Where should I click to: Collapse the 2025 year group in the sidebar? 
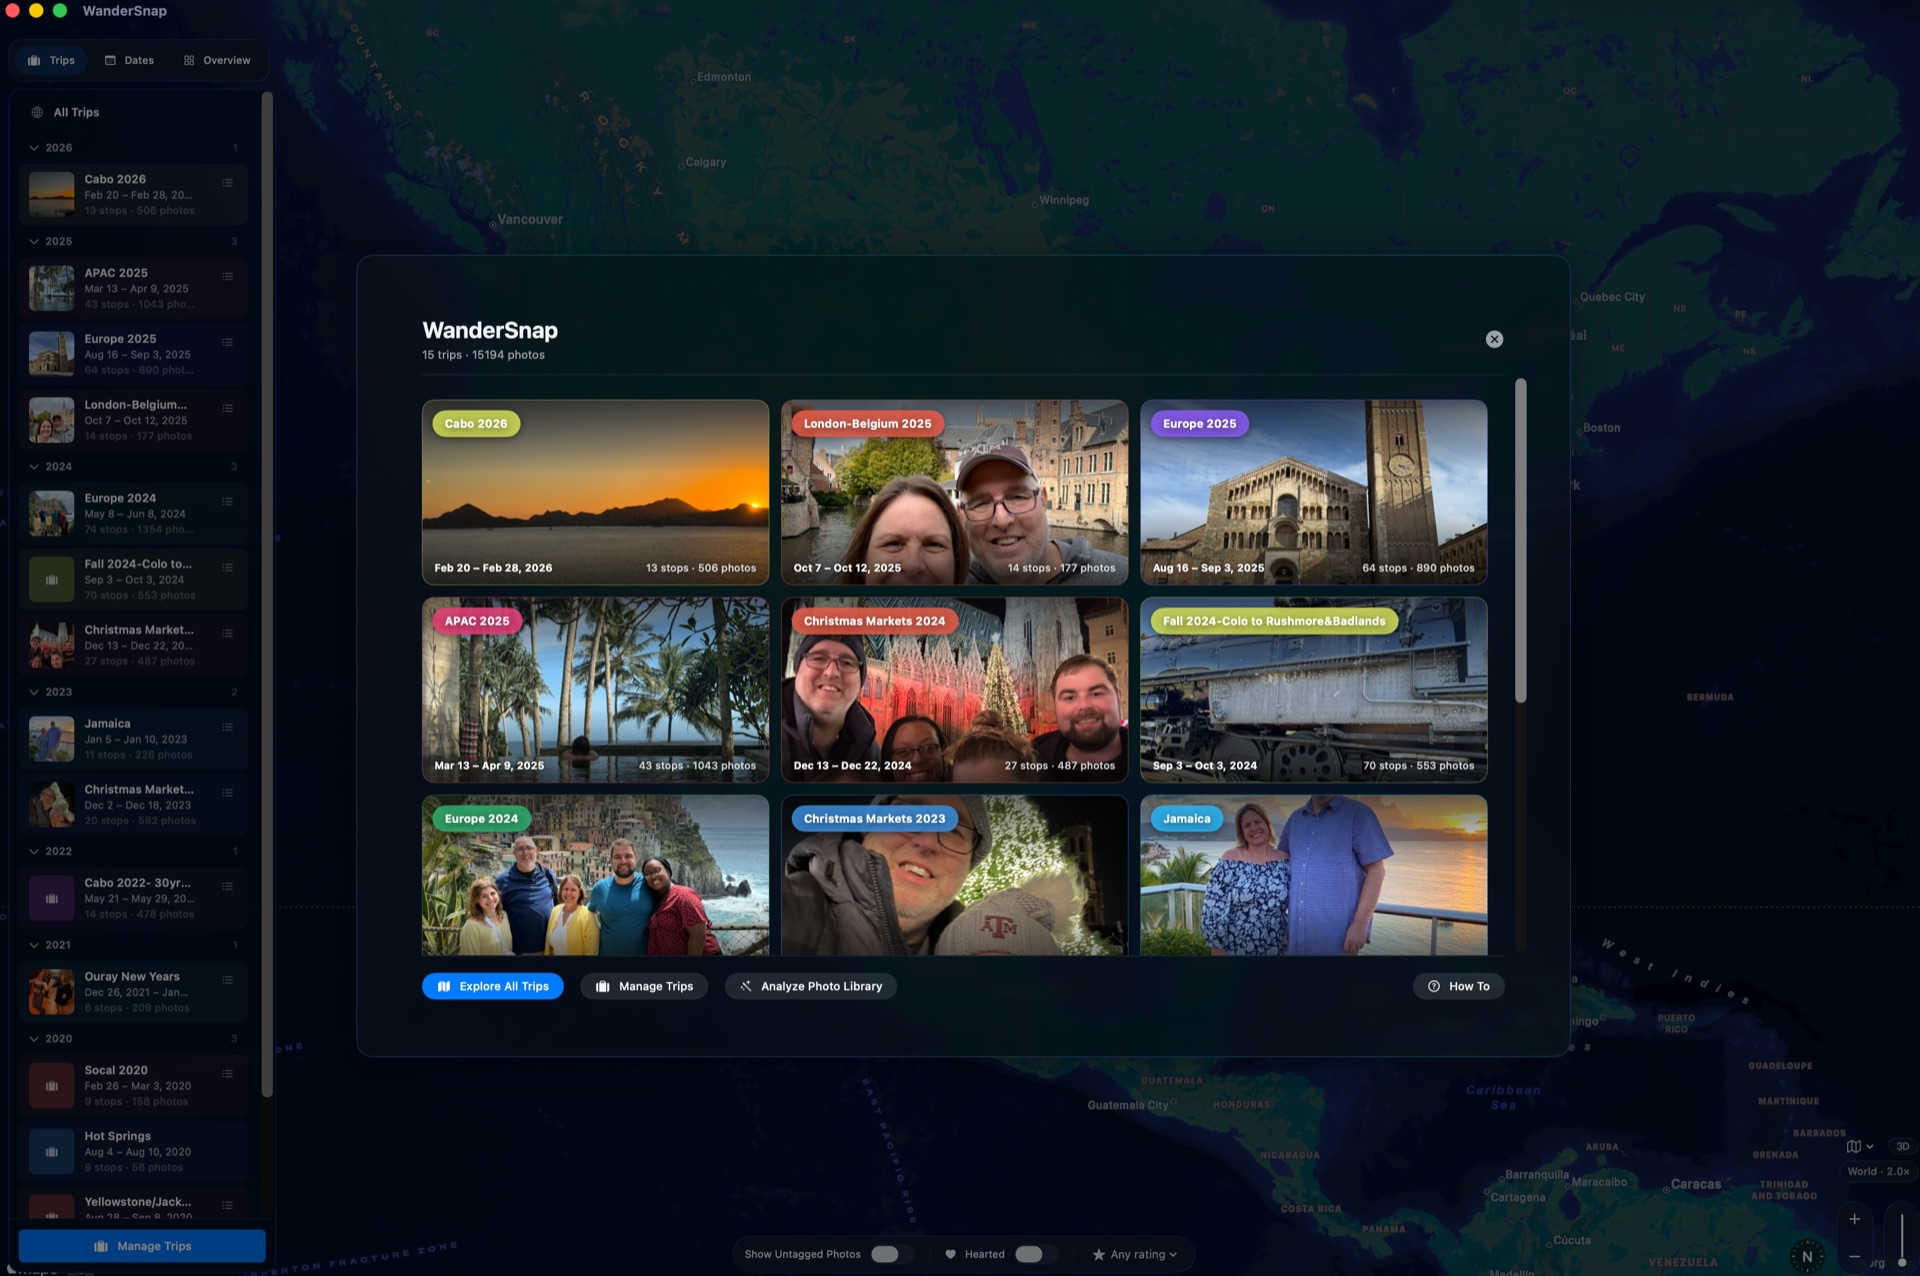coord(34,242)
